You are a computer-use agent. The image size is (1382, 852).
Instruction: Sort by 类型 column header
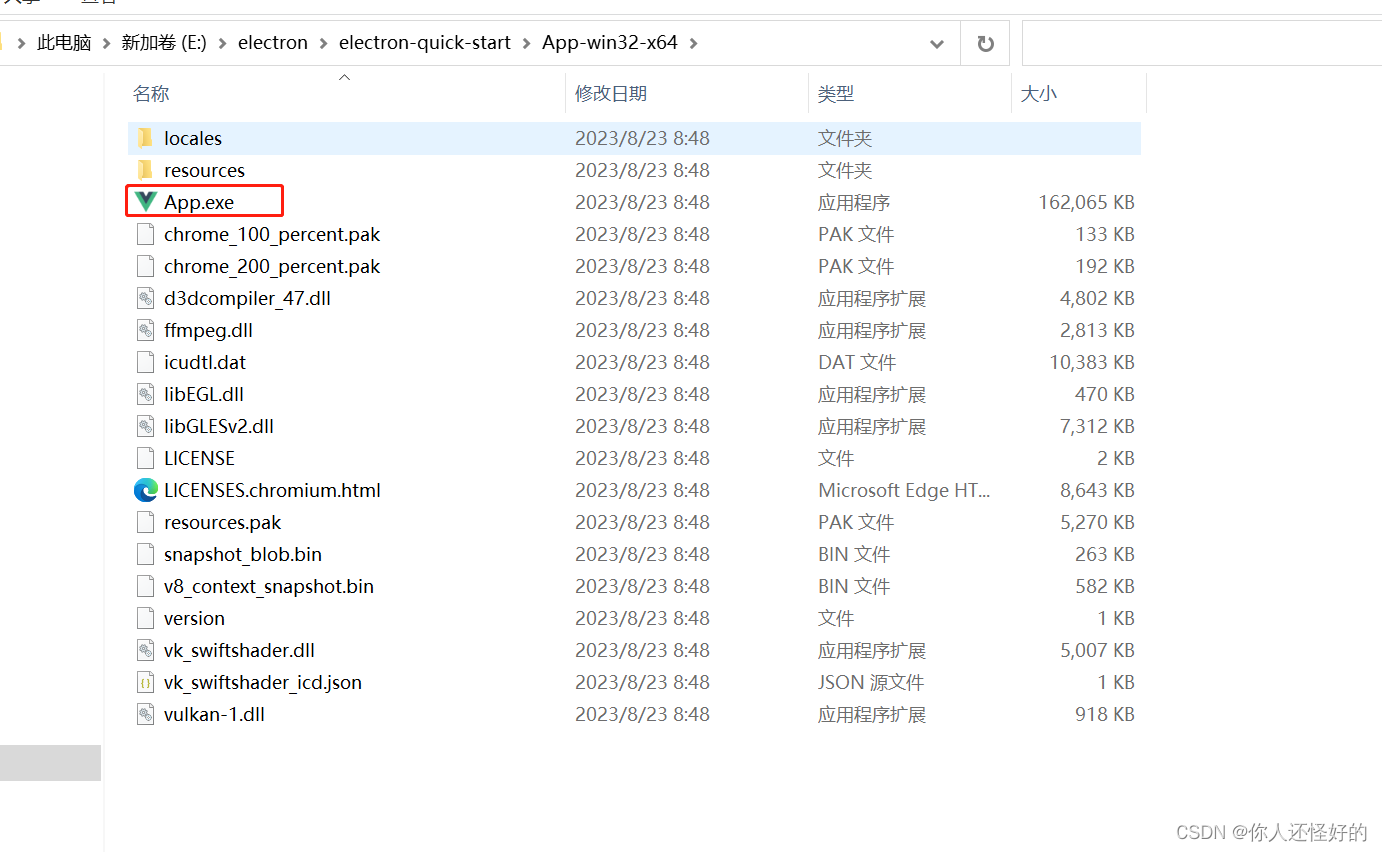pos(836,93)
